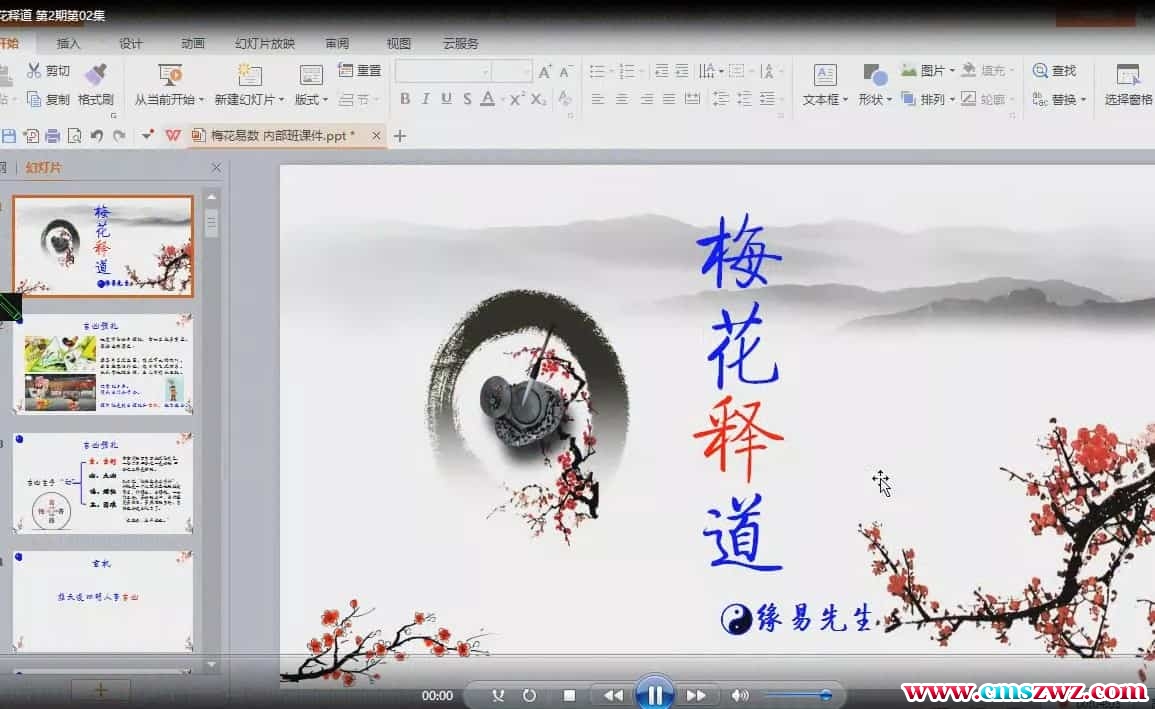
Task: Open the Find (查找) tool
Action: 1055,70
